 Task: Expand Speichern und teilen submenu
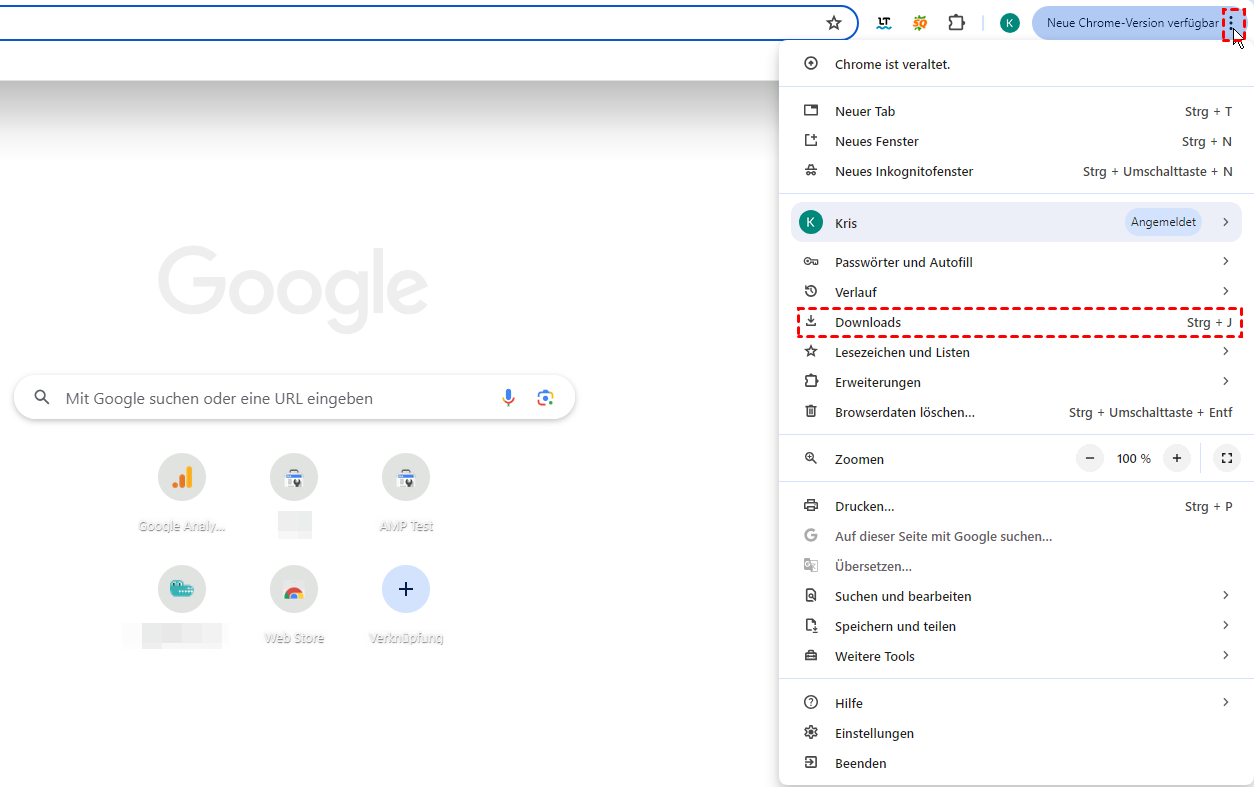tap(1016, 626)
